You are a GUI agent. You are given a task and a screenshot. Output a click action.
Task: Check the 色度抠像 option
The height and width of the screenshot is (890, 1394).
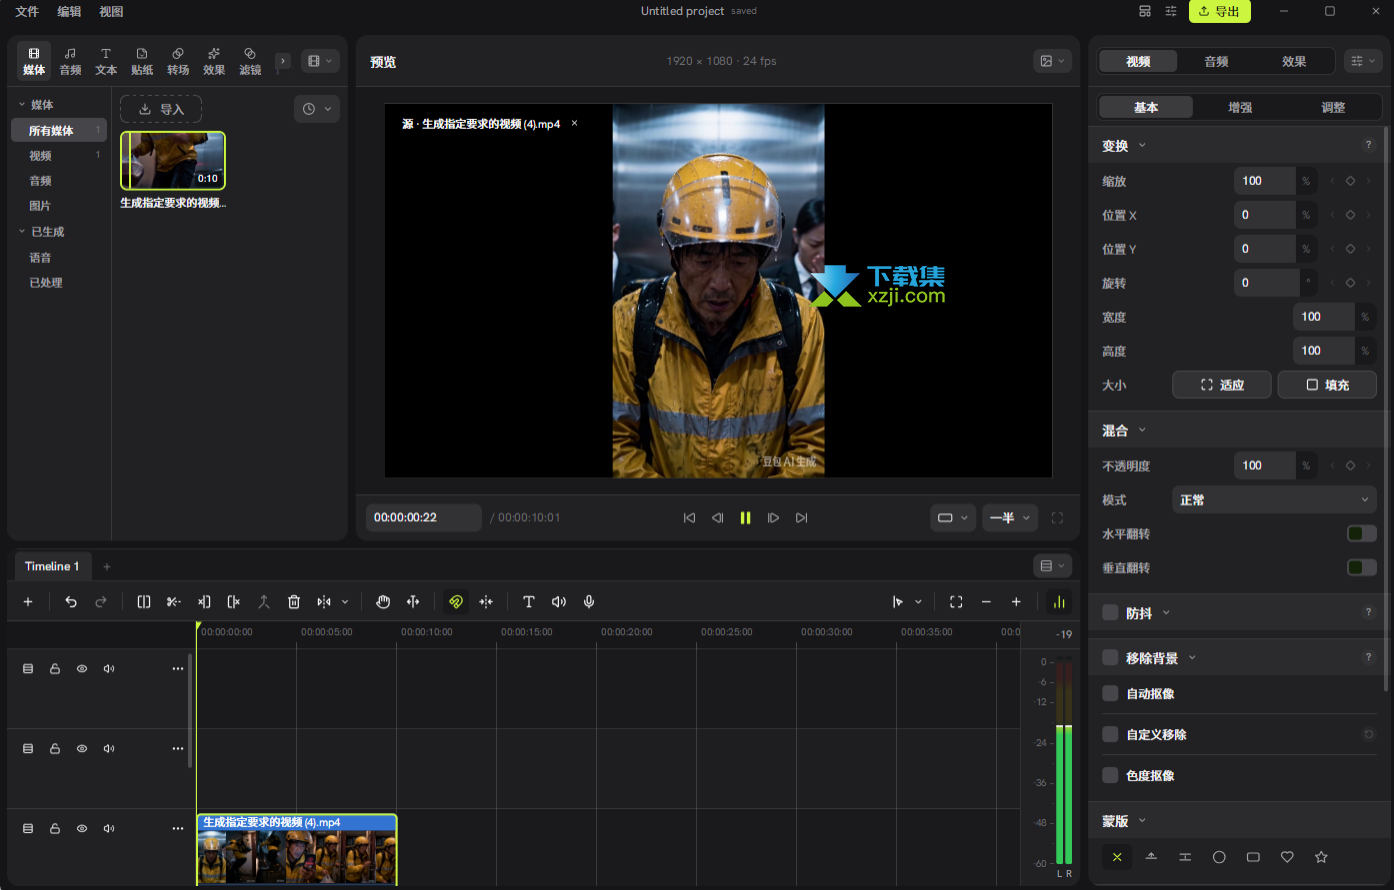tap(1110, 775)
